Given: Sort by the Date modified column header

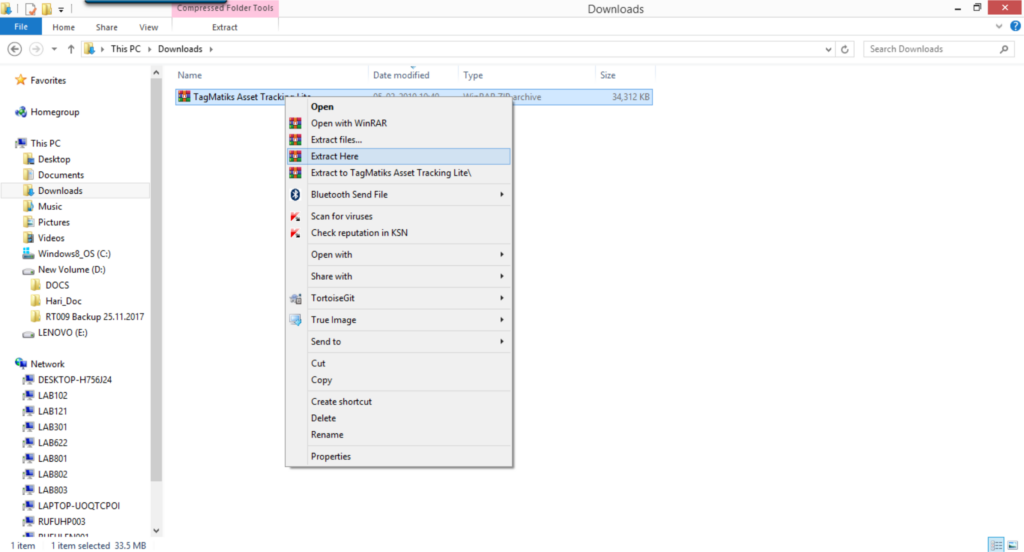Looking at the screenshot, I should click(x=401, y=75).
